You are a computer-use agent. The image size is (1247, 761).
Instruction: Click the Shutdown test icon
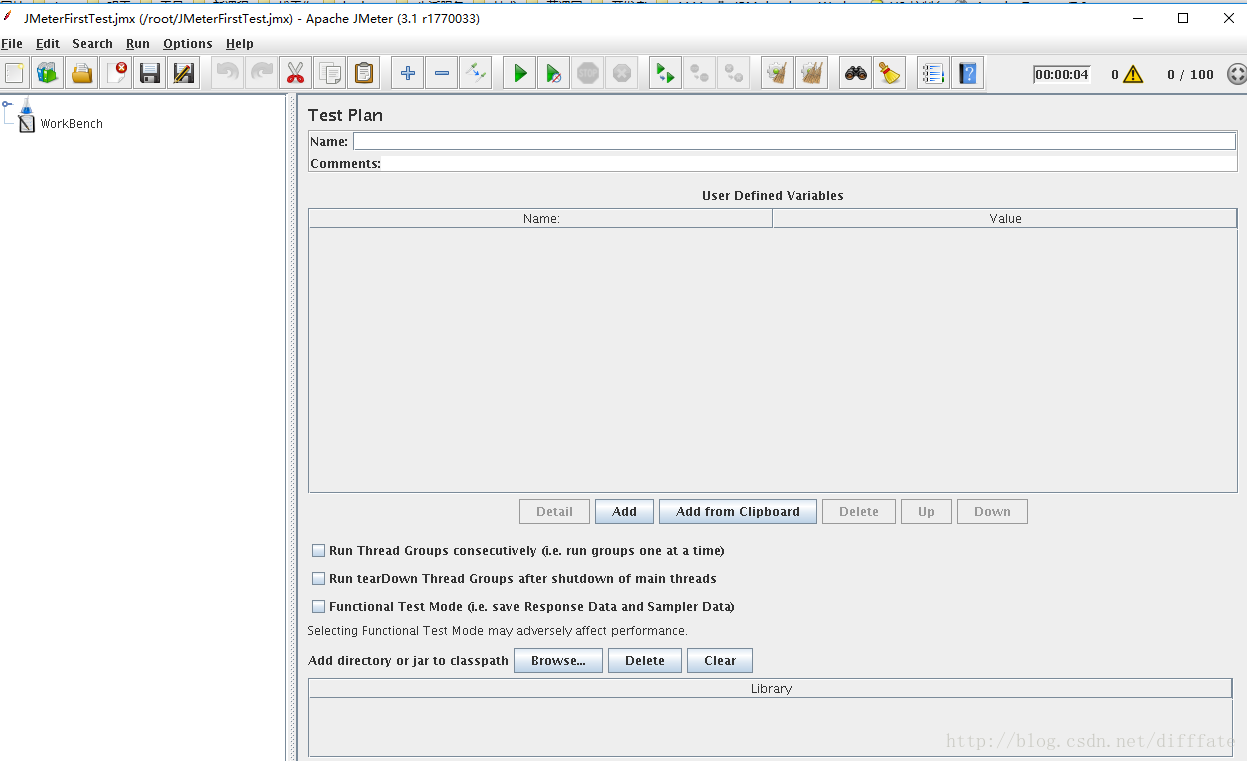point(622,73)
